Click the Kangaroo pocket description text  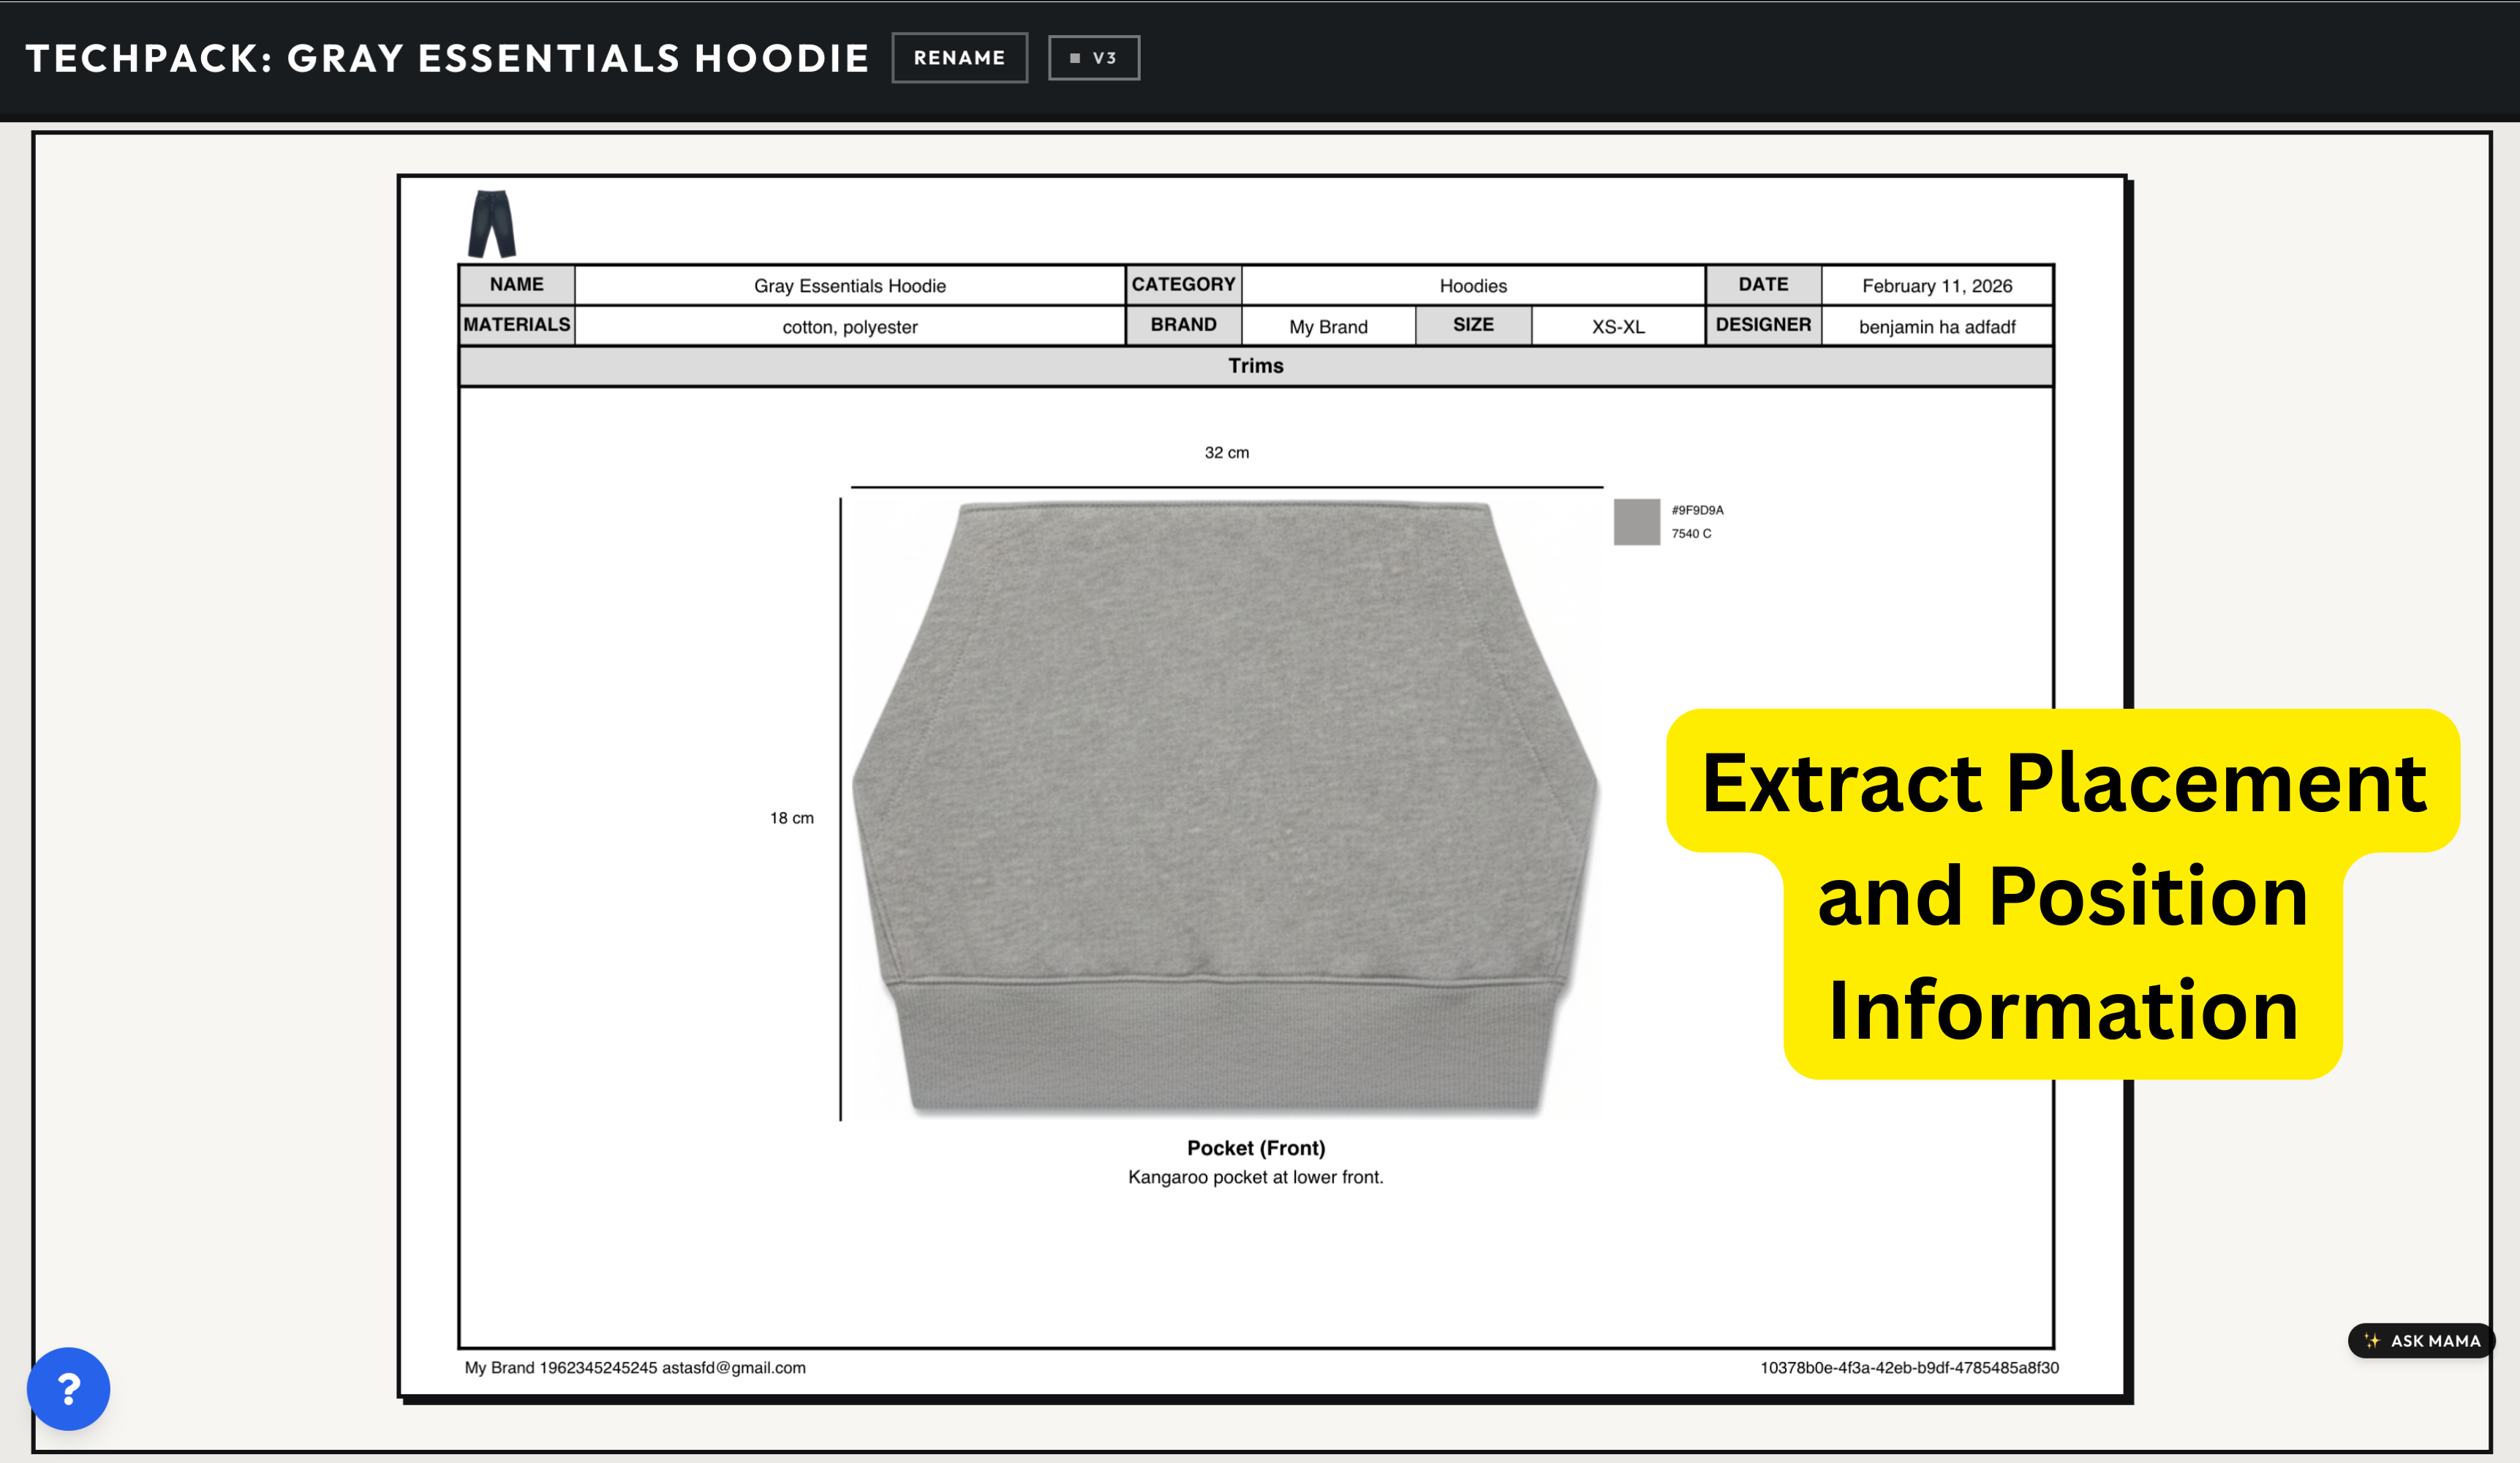pos(1255,1177)
